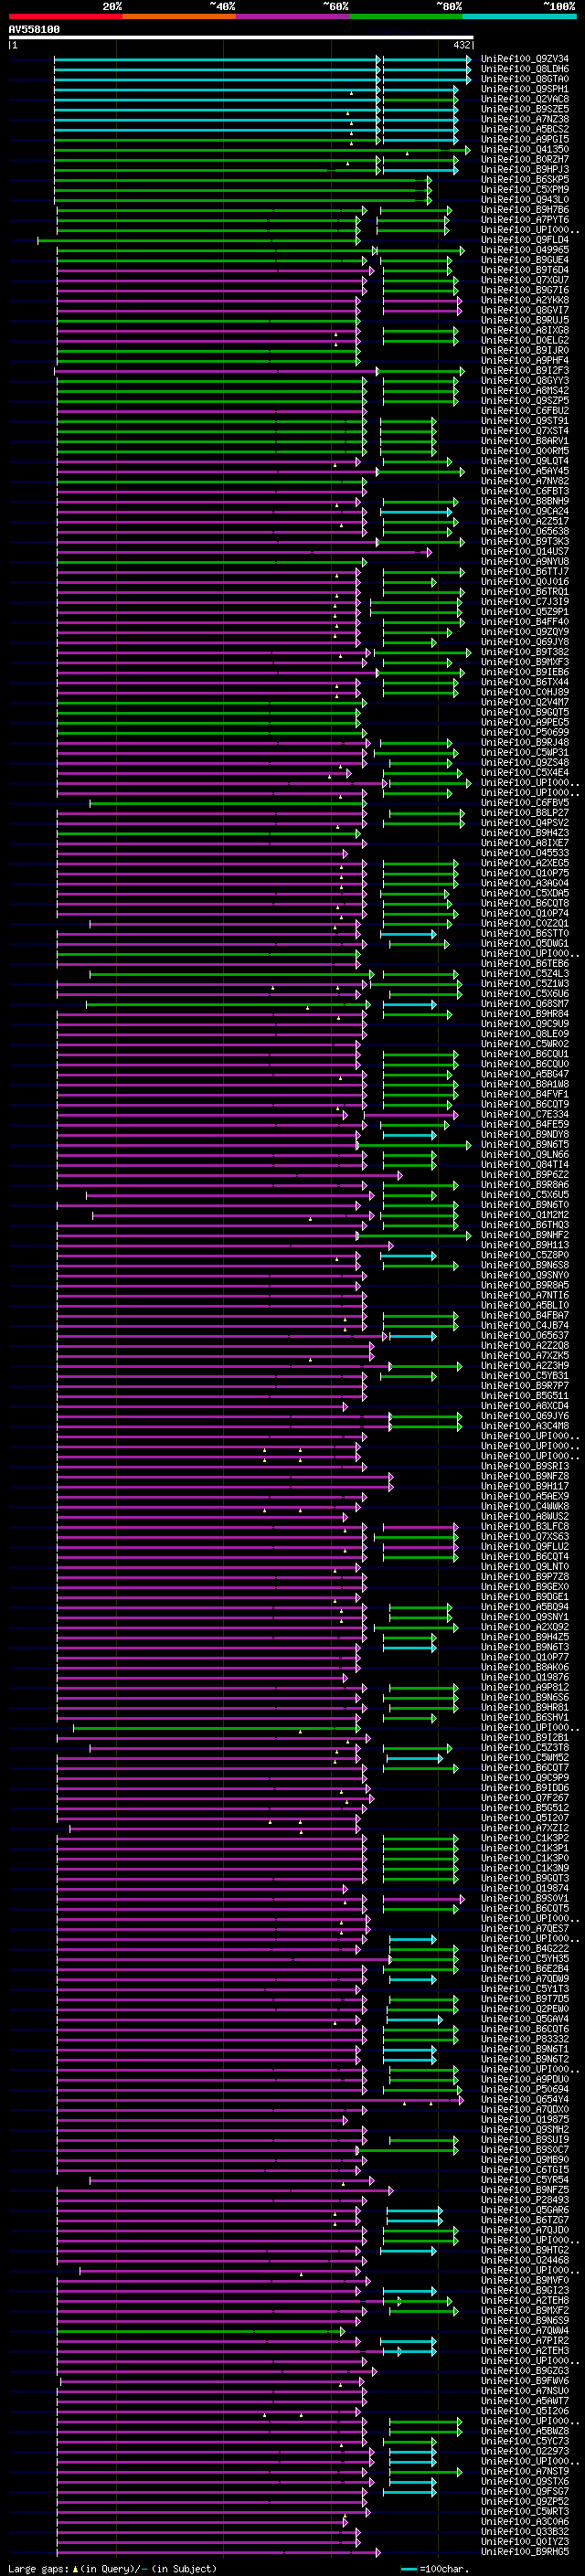Click the cyan alignment bar in the Q9CA24 row
The width and height of the screenshot is (585, 2576).
pos(417,512)
